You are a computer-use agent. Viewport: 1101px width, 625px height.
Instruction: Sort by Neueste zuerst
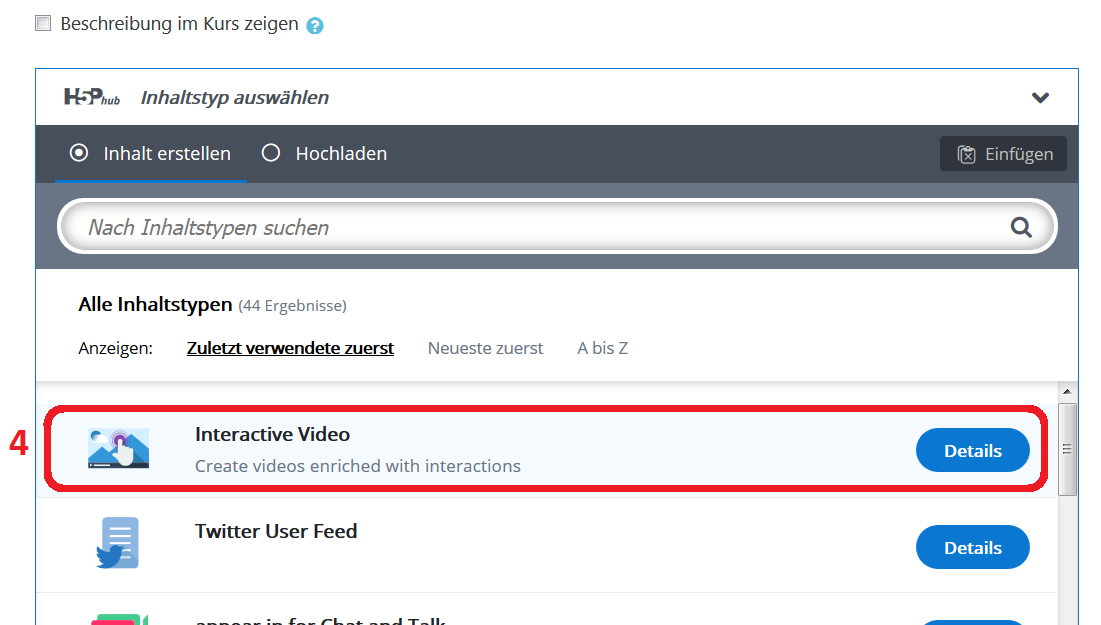coord(485,348)
